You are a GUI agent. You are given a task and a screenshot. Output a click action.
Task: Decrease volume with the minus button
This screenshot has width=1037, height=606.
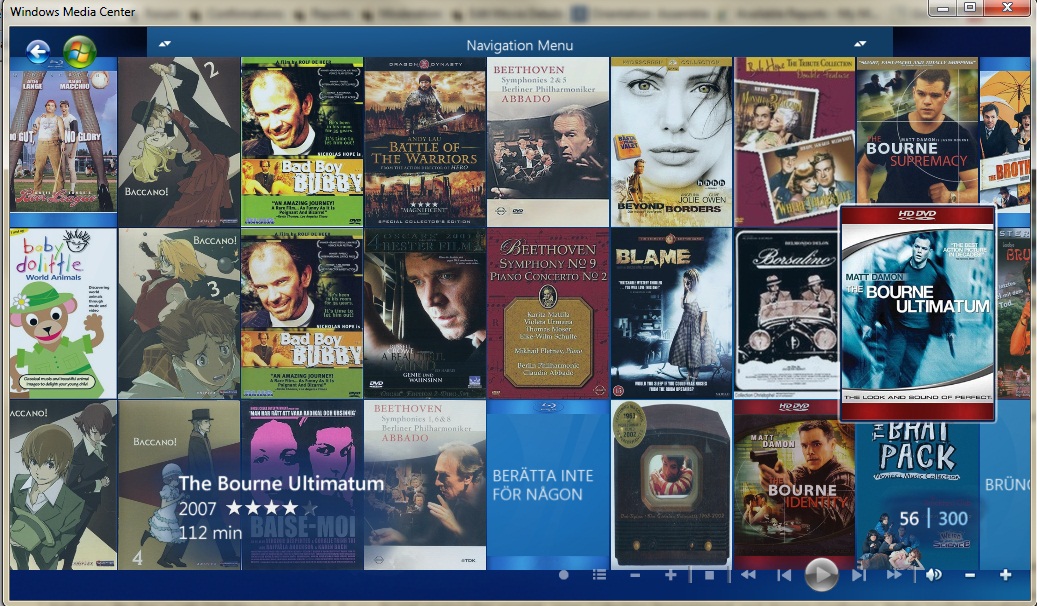click(969, 575)
